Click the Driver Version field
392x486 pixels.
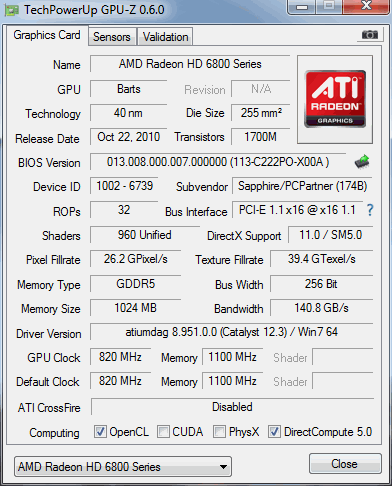click(232, 332)
